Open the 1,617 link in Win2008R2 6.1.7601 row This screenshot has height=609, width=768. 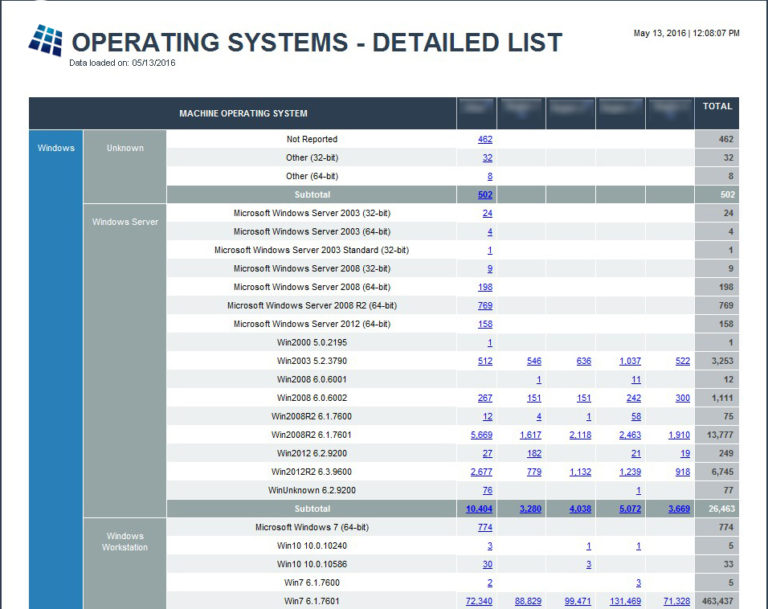(x=530, y=435)
